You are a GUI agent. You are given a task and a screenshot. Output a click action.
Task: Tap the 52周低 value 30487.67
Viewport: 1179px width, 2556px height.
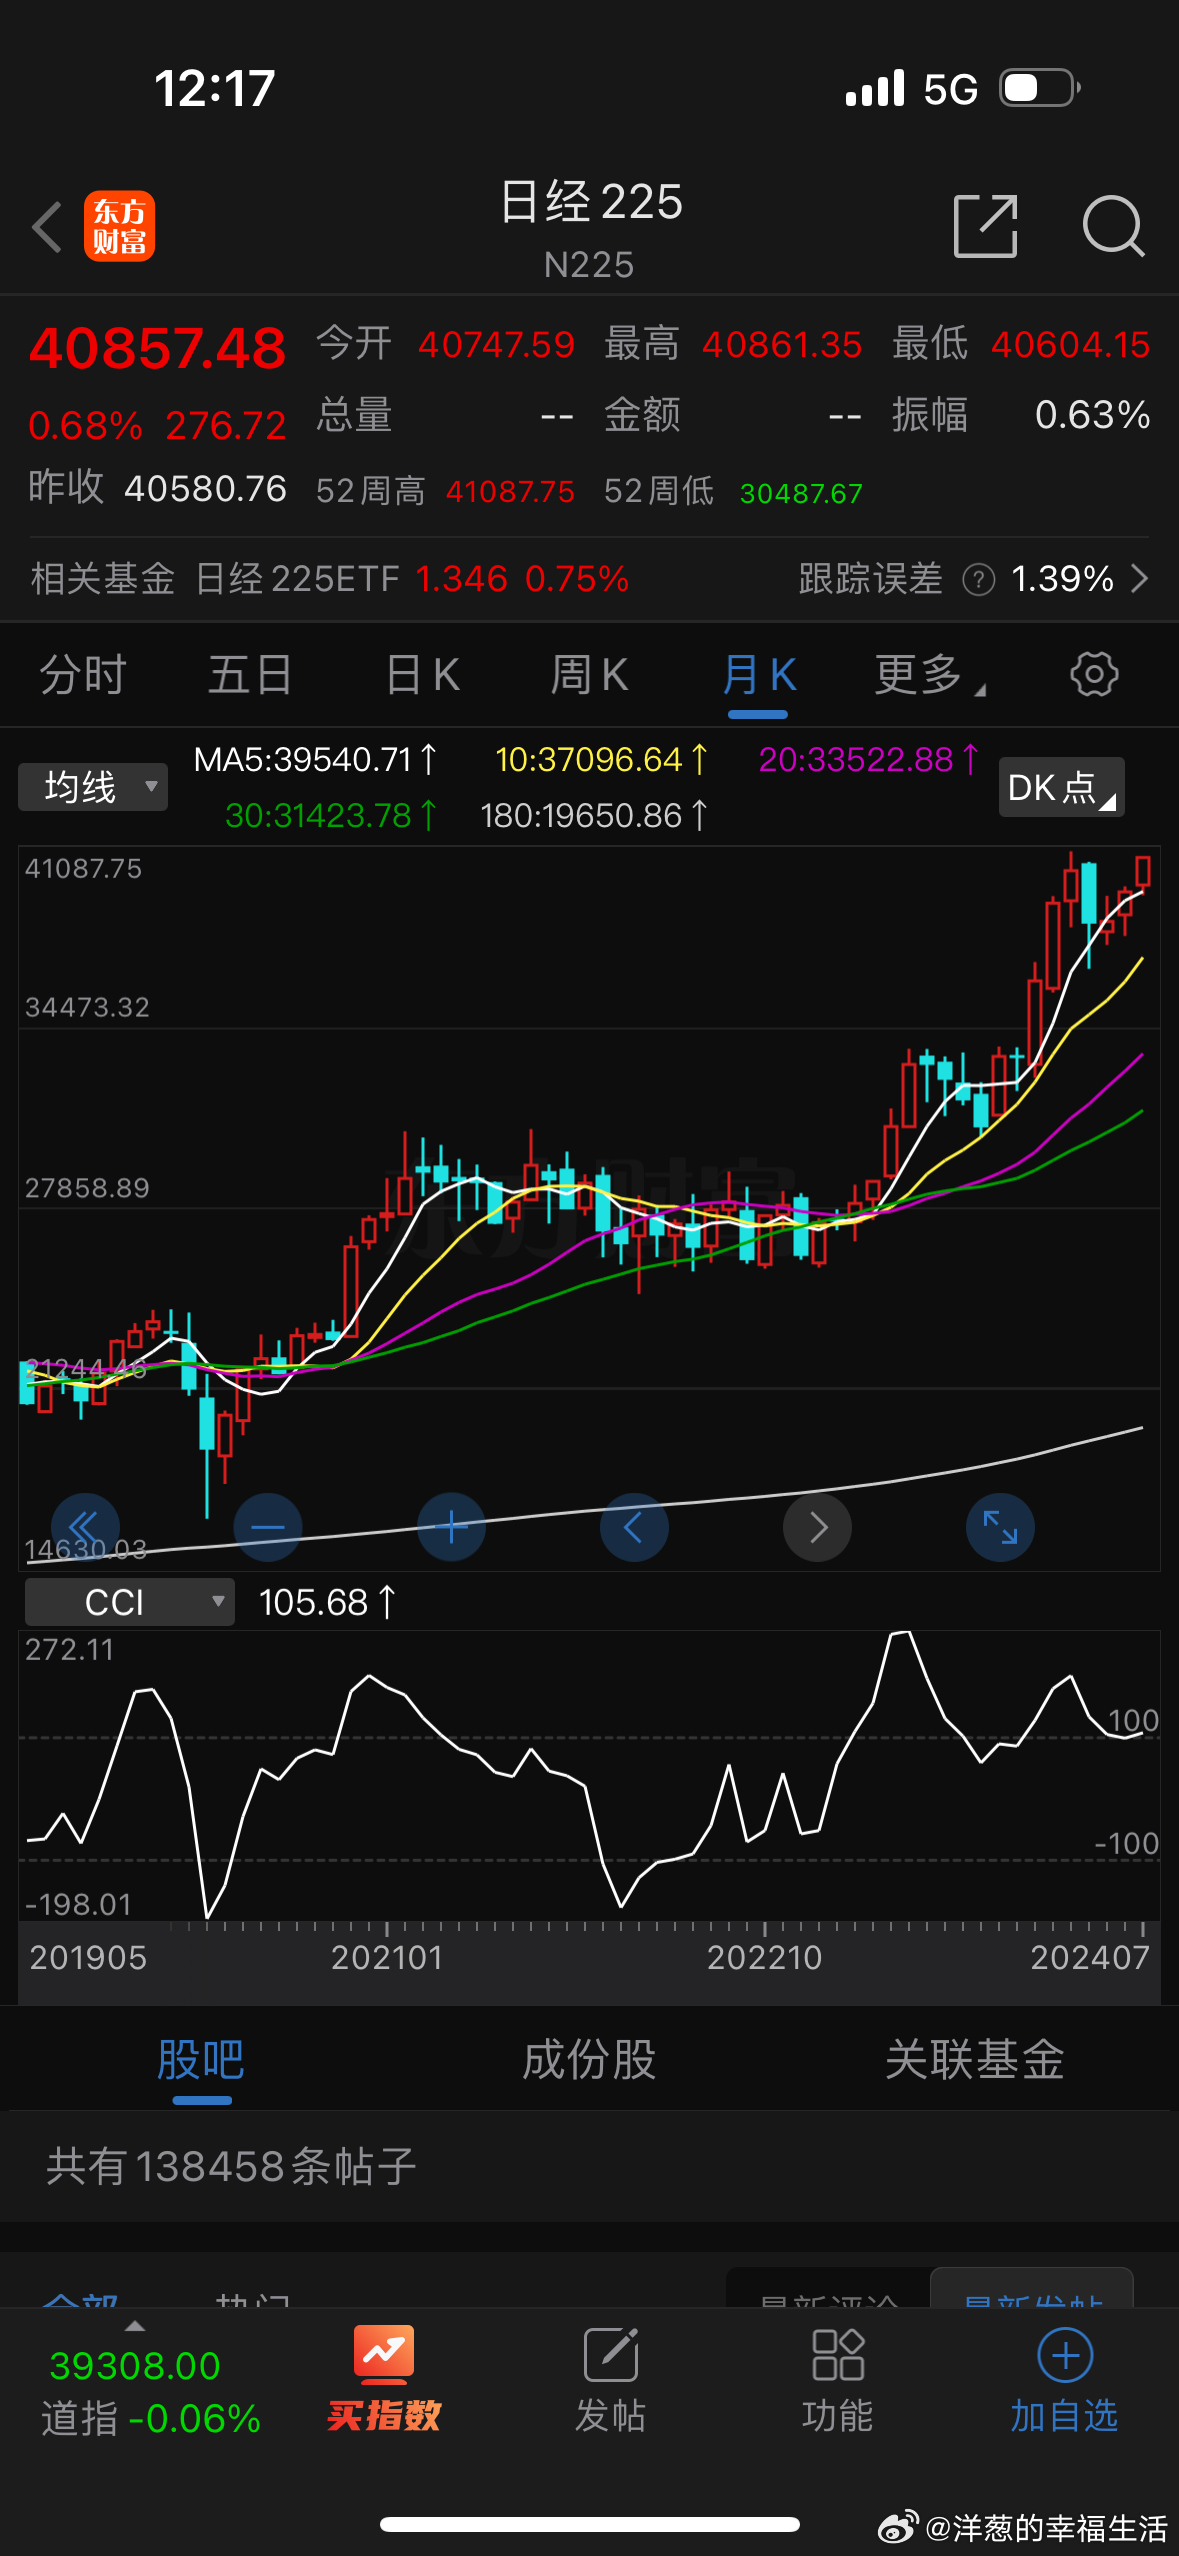click(x=801, y=494)
